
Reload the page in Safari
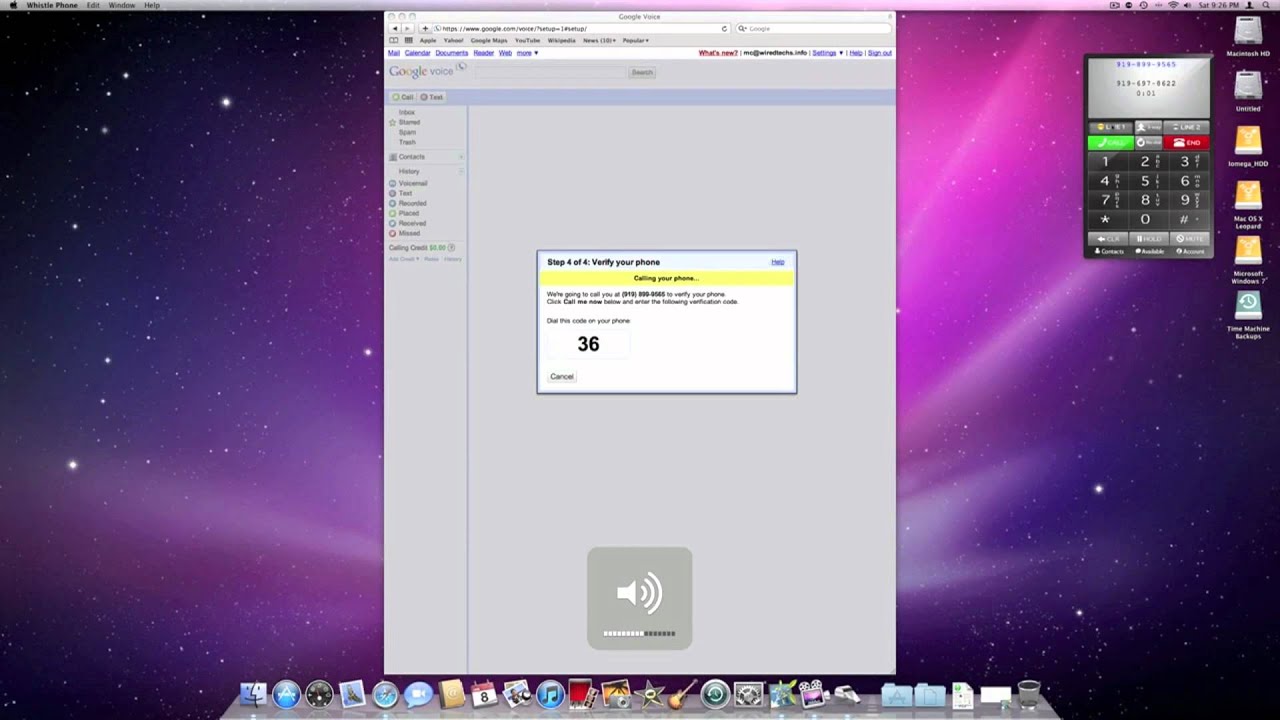(x=724, y=28)
